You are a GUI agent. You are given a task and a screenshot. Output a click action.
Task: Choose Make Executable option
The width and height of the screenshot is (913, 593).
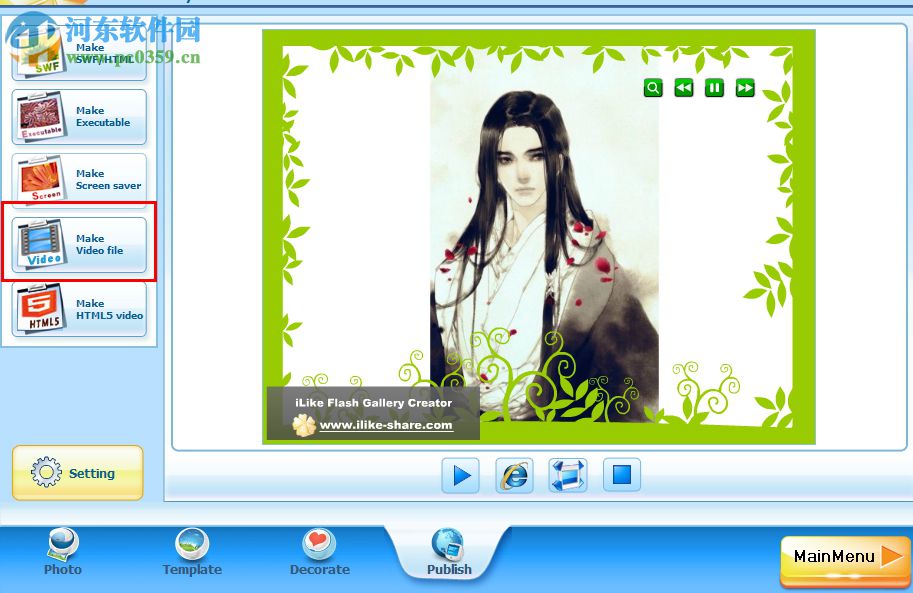click(79, 117)
